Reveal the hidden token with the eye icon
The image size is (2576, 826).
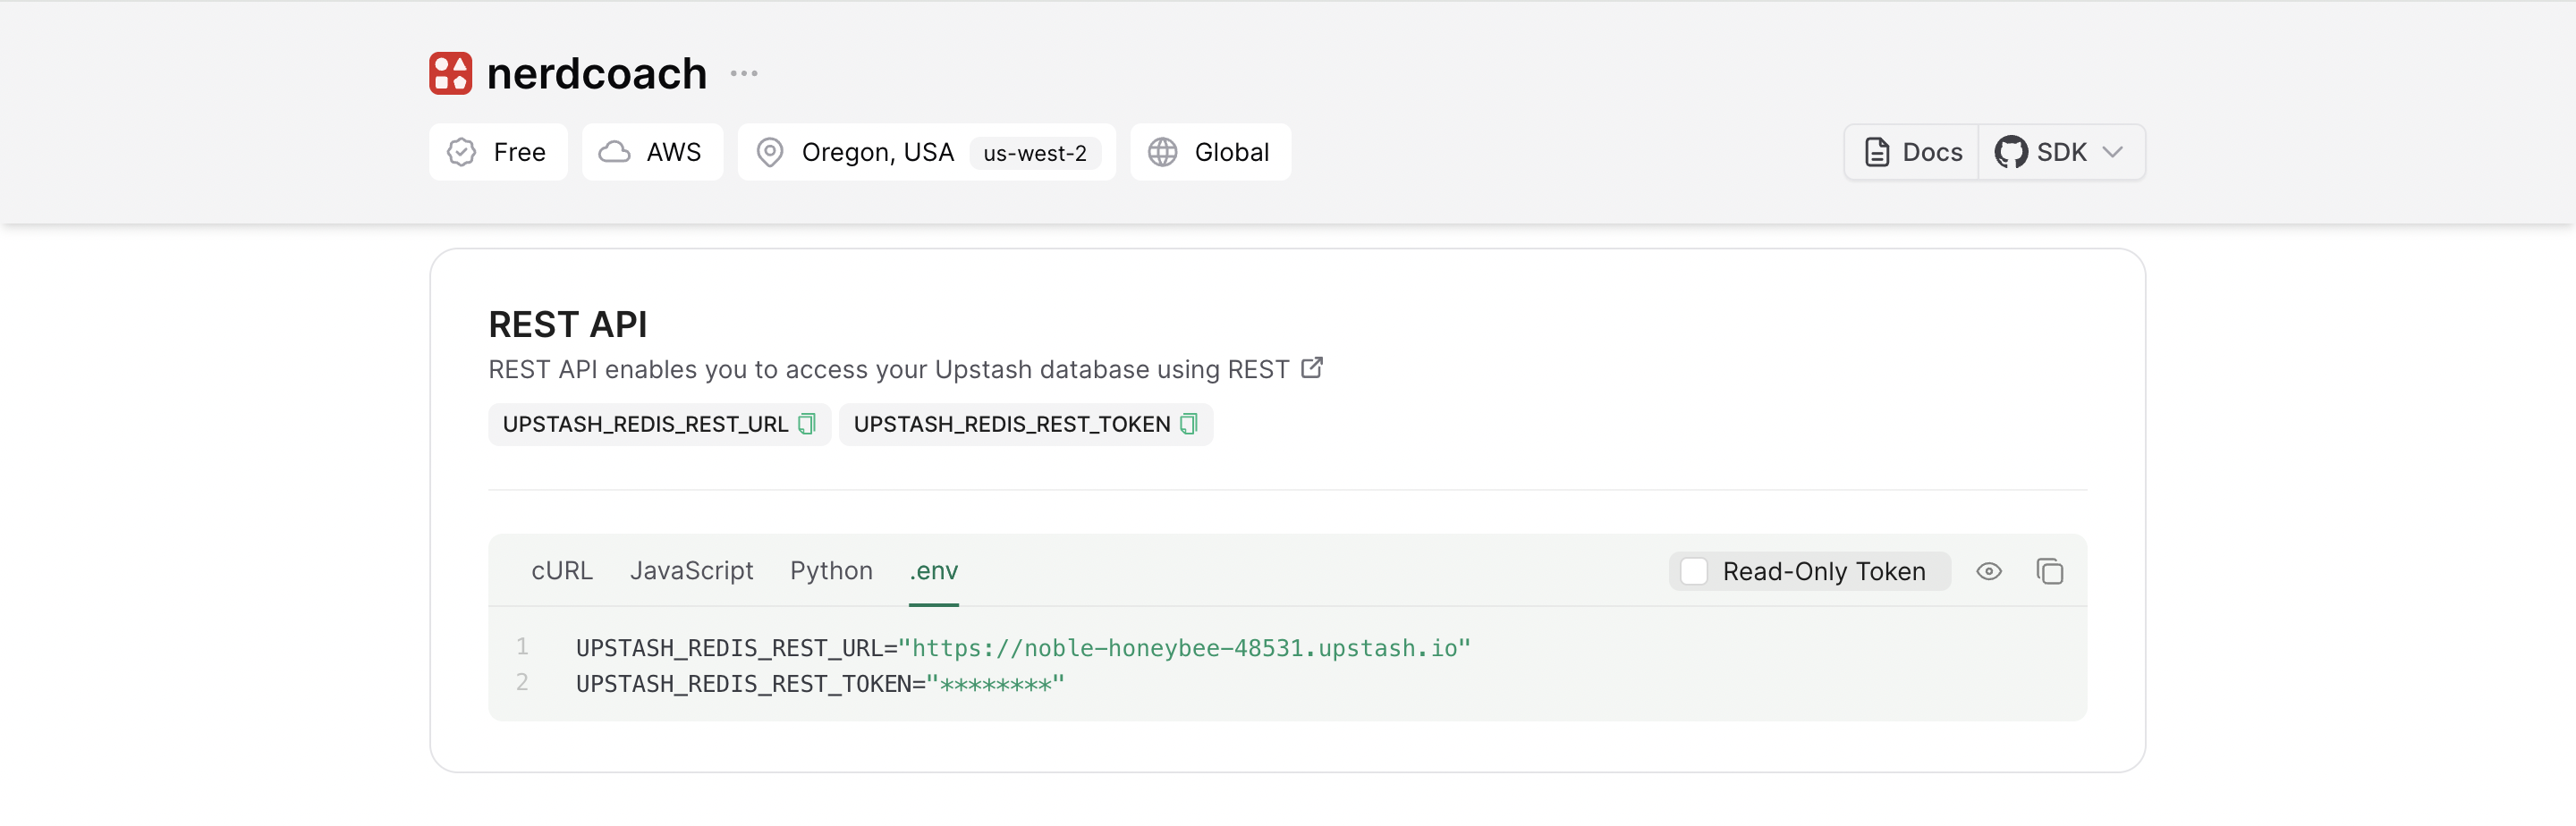pyautogui.click(x=1988, y=571)
